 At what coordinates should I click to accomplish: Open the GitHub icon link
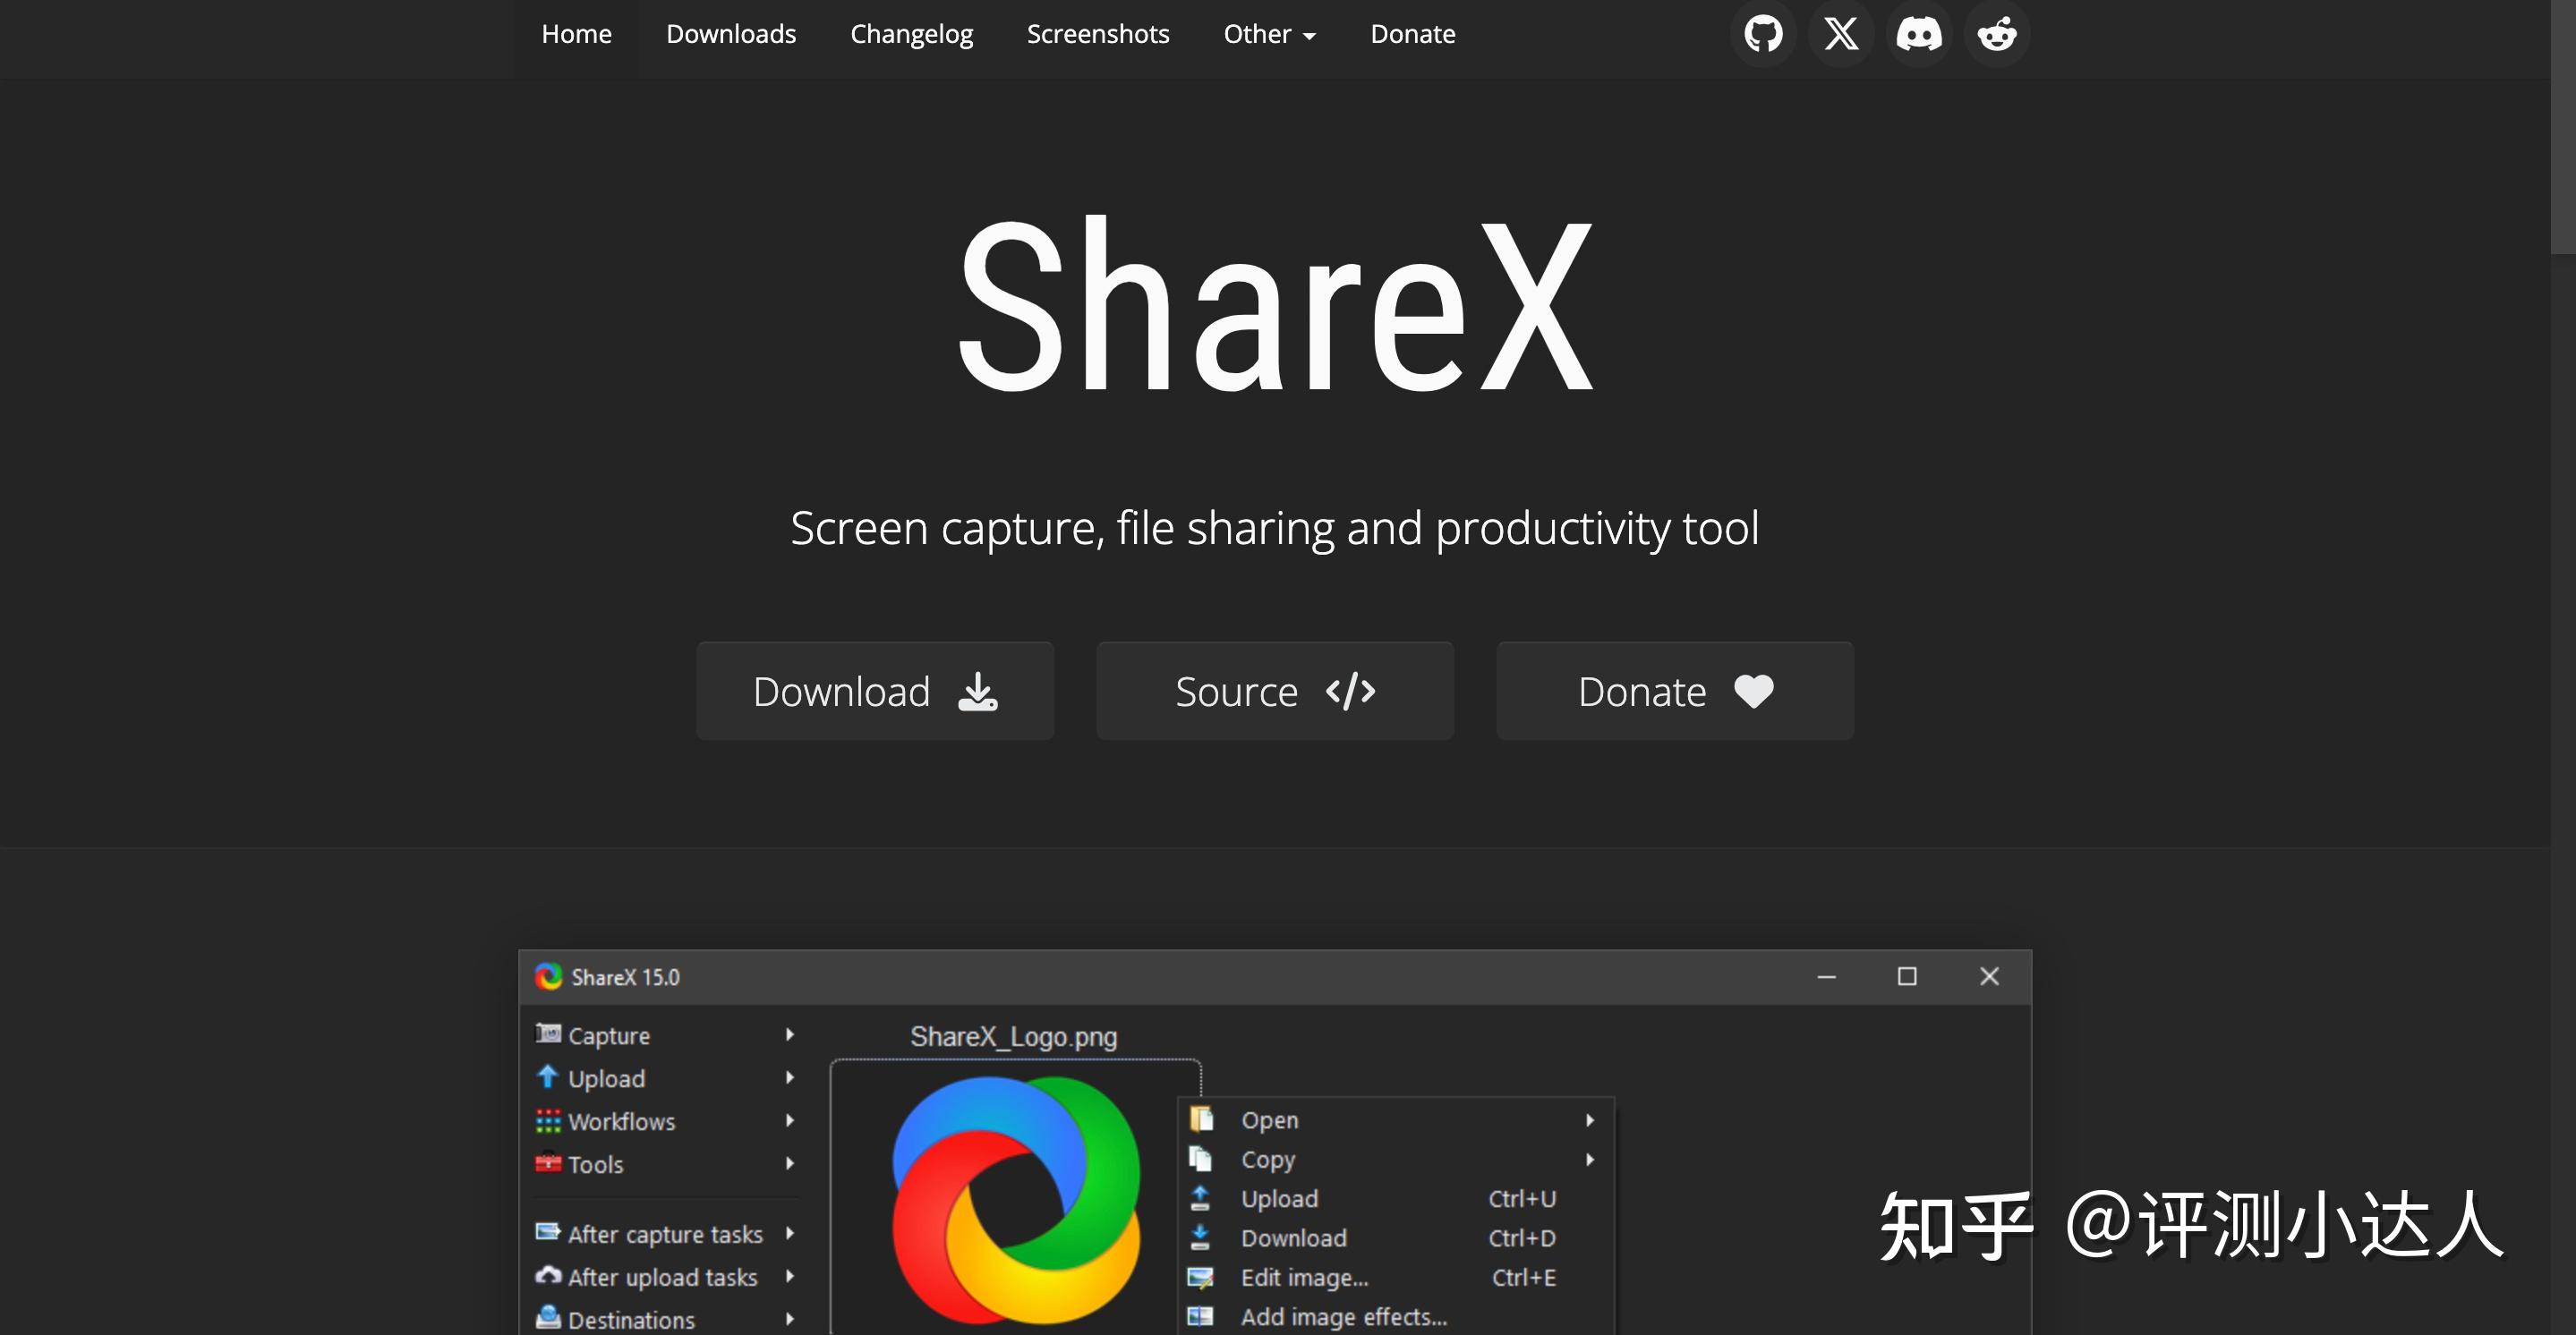(x=1763, y=34)
